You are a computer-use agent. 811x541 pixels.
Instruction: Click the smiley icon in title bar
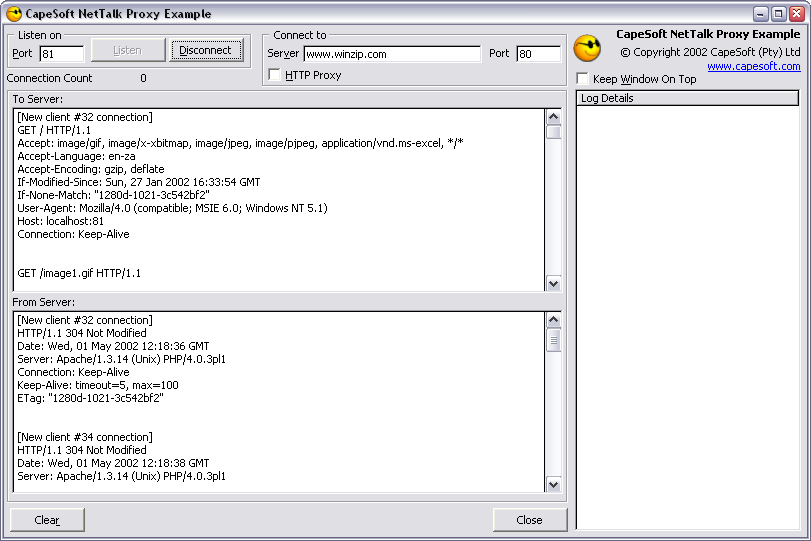(x=14, y=14)
